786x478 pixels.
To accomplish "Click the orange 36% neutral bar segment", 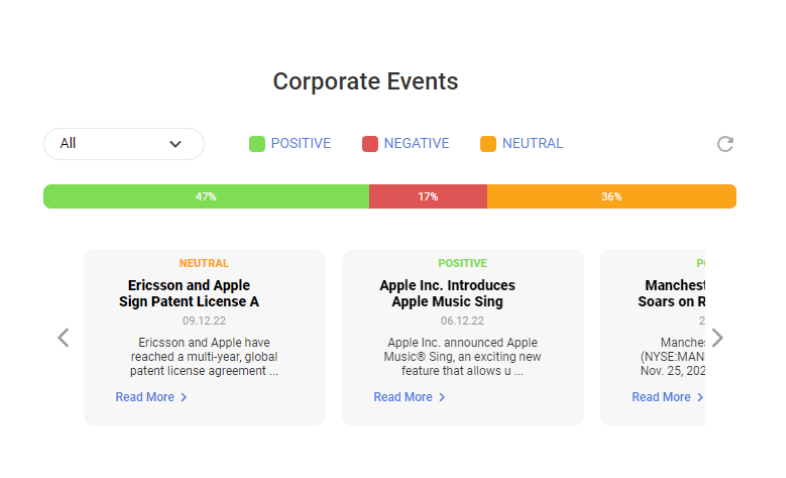I will pyautogui.click(x=611, y=197).
